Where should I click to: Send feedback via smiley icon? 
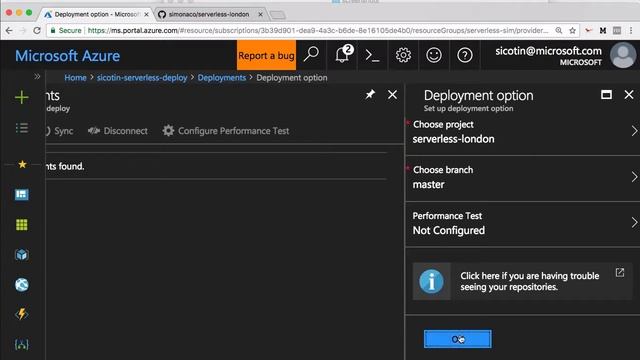pos(434,55)
